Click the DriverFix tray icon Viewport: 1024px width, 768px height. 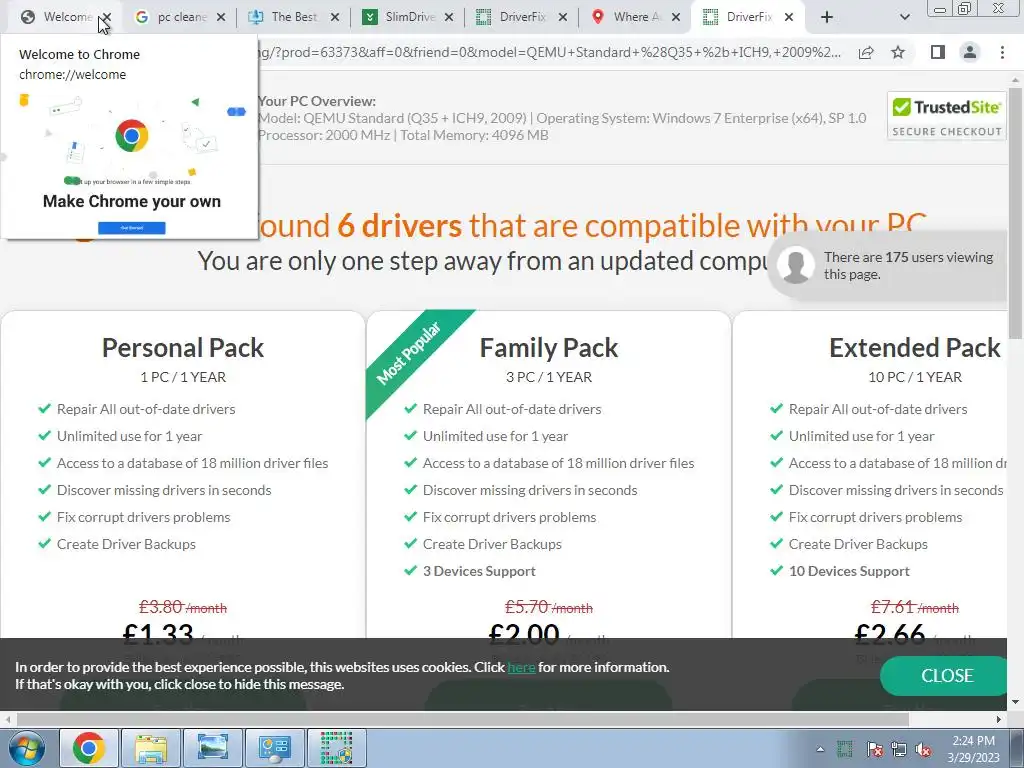[x=844, y=749]
